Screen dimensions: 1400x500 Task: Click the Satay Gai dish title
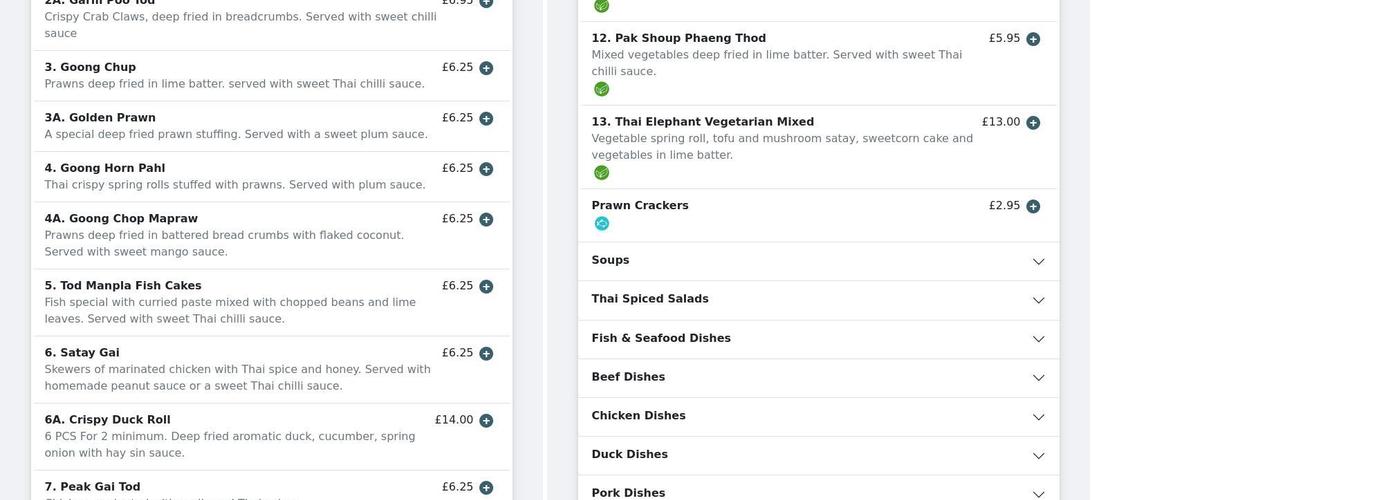click(x=82, y=353)
